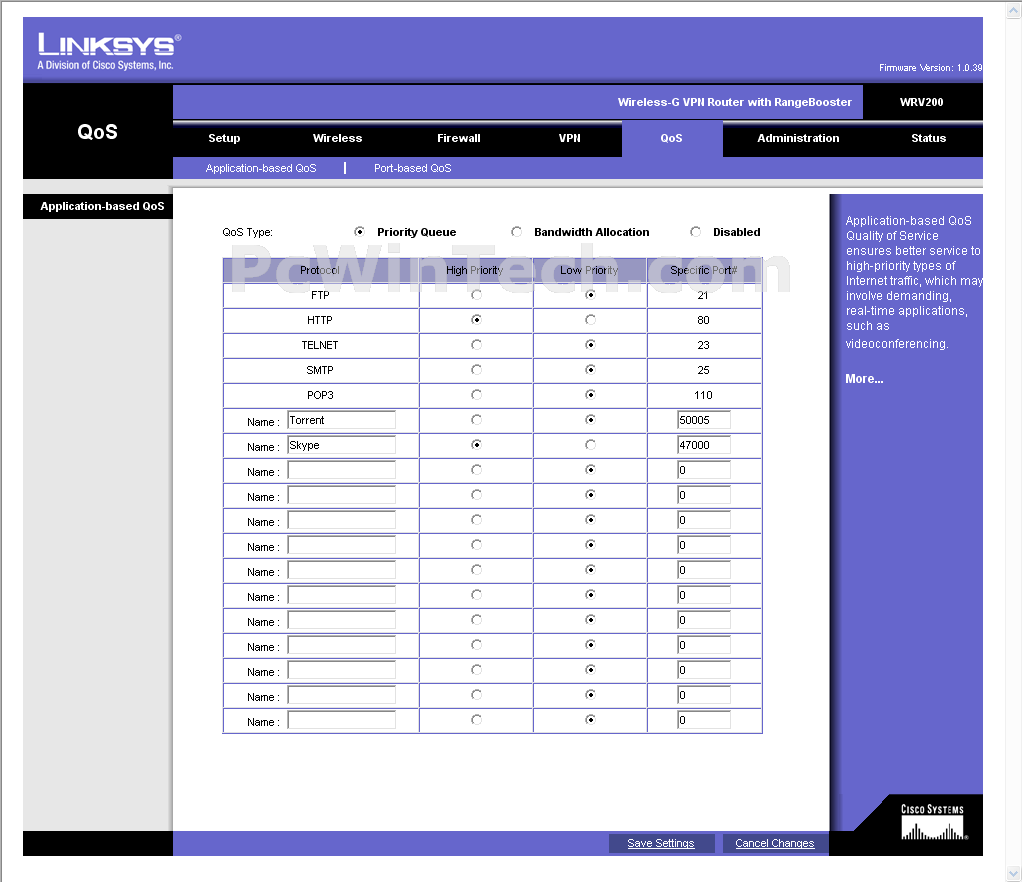Select High Priority for HTTP
The image size is (1022, 882).
pos(476,319)
